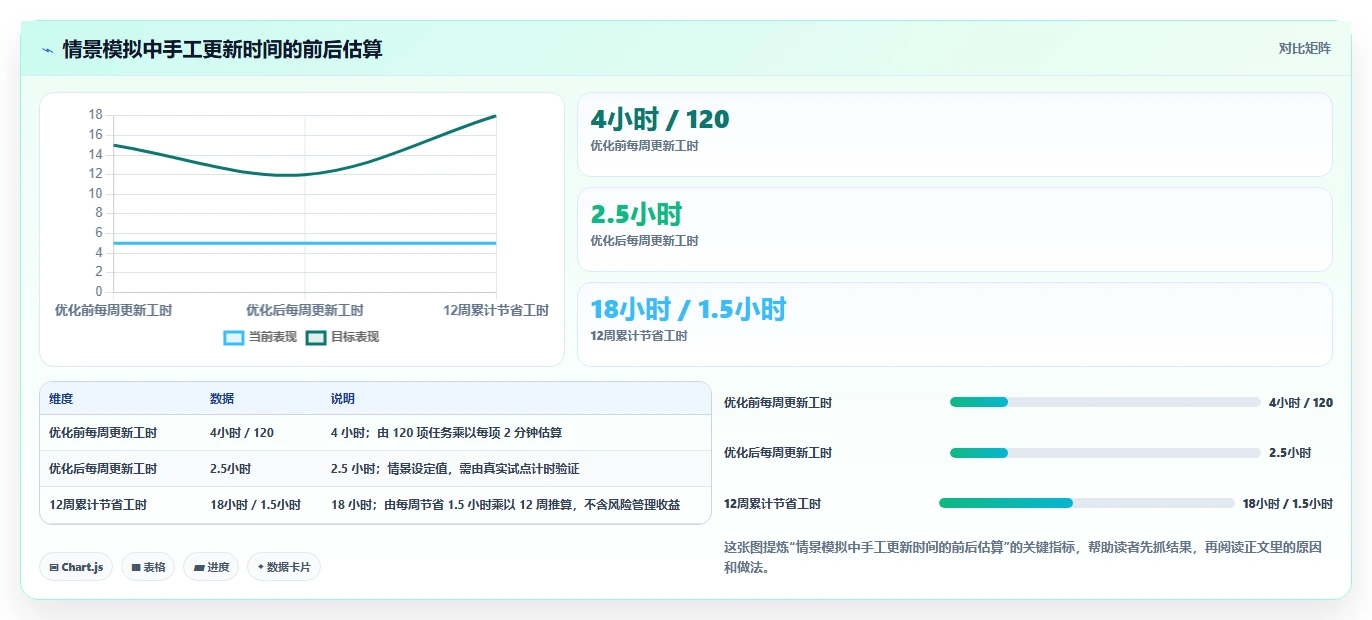The width and height of the screenshot is (1372, 620).
Task: Click the 表格 chip
Action: click(148, 567)
